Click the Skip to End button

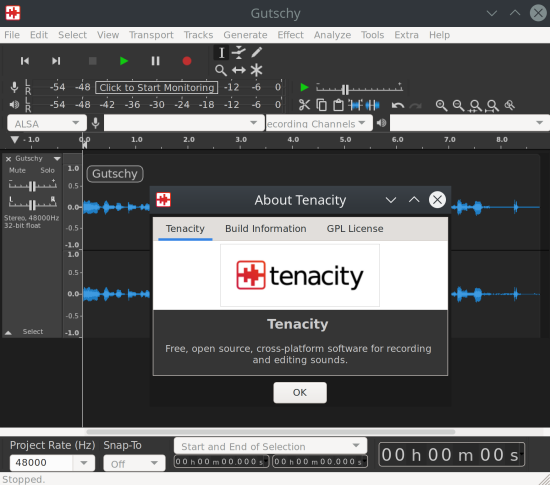pyautogui.click(x=56, y=61)
